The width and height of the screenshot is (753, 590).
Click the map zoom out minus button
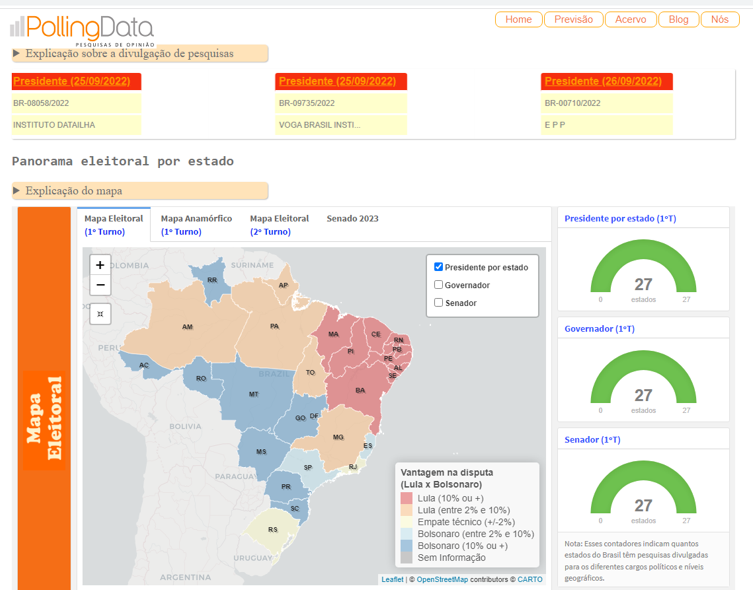[100, 285]
